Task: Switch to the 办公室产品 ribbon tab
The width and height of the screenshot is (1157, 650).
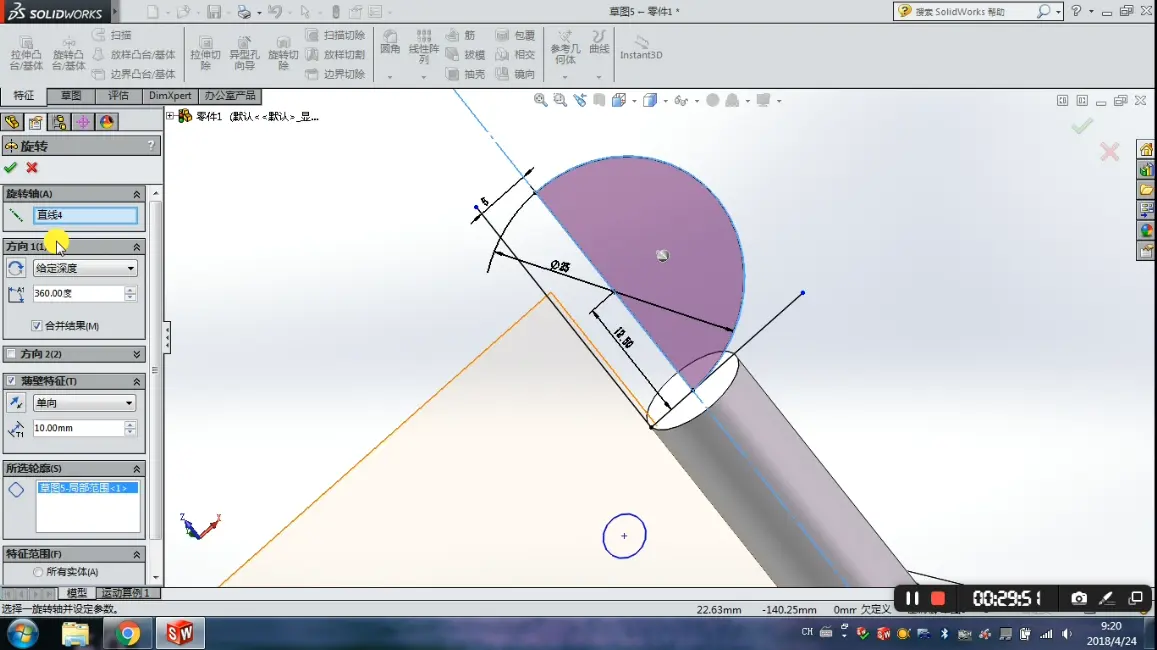Action: tap(230, 96)
